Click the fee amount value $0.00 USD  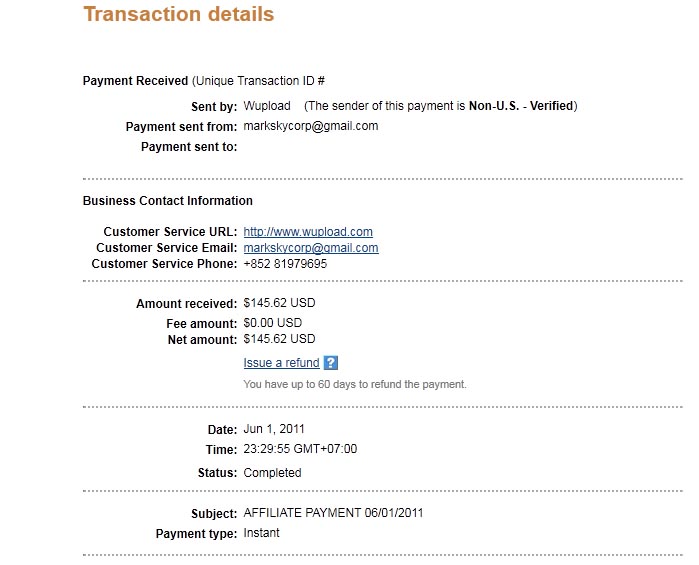[x=272, y=323]
